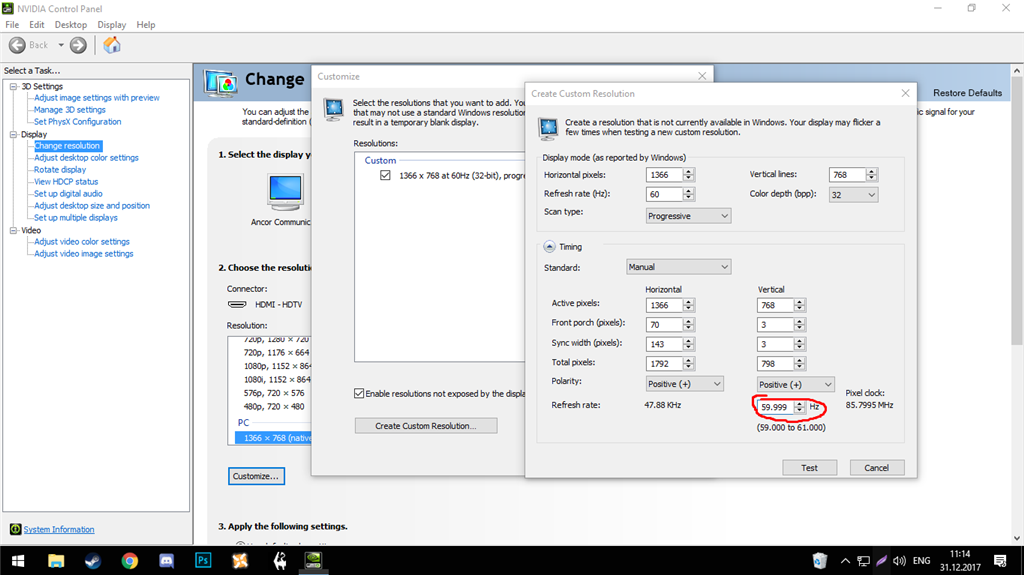Image resolution: width=1024 pixels, height=575 pixels.
Task: Open the System Information link
Action: pyautogui.click(x=59, y=529)
